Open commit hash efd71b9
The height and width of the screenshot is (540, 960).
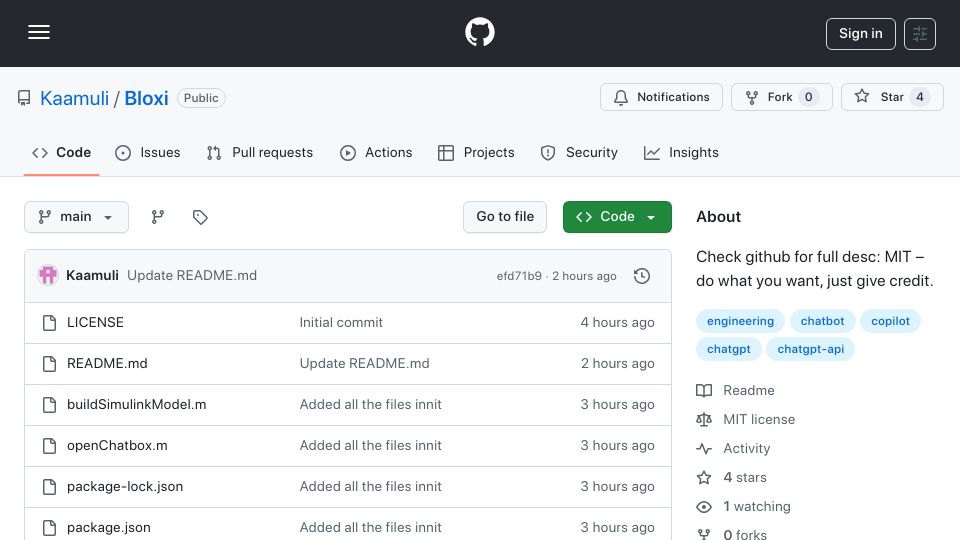coord(519,276)
